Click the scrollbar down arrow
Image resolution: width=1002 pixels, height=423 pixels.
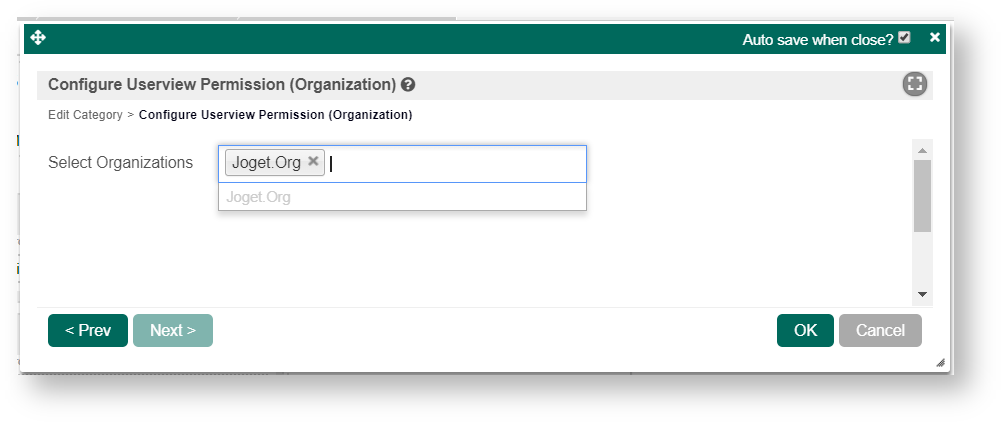pyautogui.click(x=922, y=295)
